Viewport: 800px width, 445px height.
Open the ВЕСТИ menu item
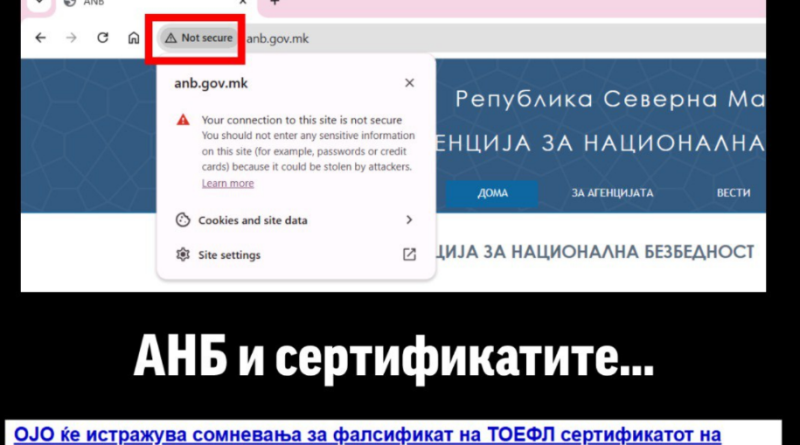coord(733,193)
